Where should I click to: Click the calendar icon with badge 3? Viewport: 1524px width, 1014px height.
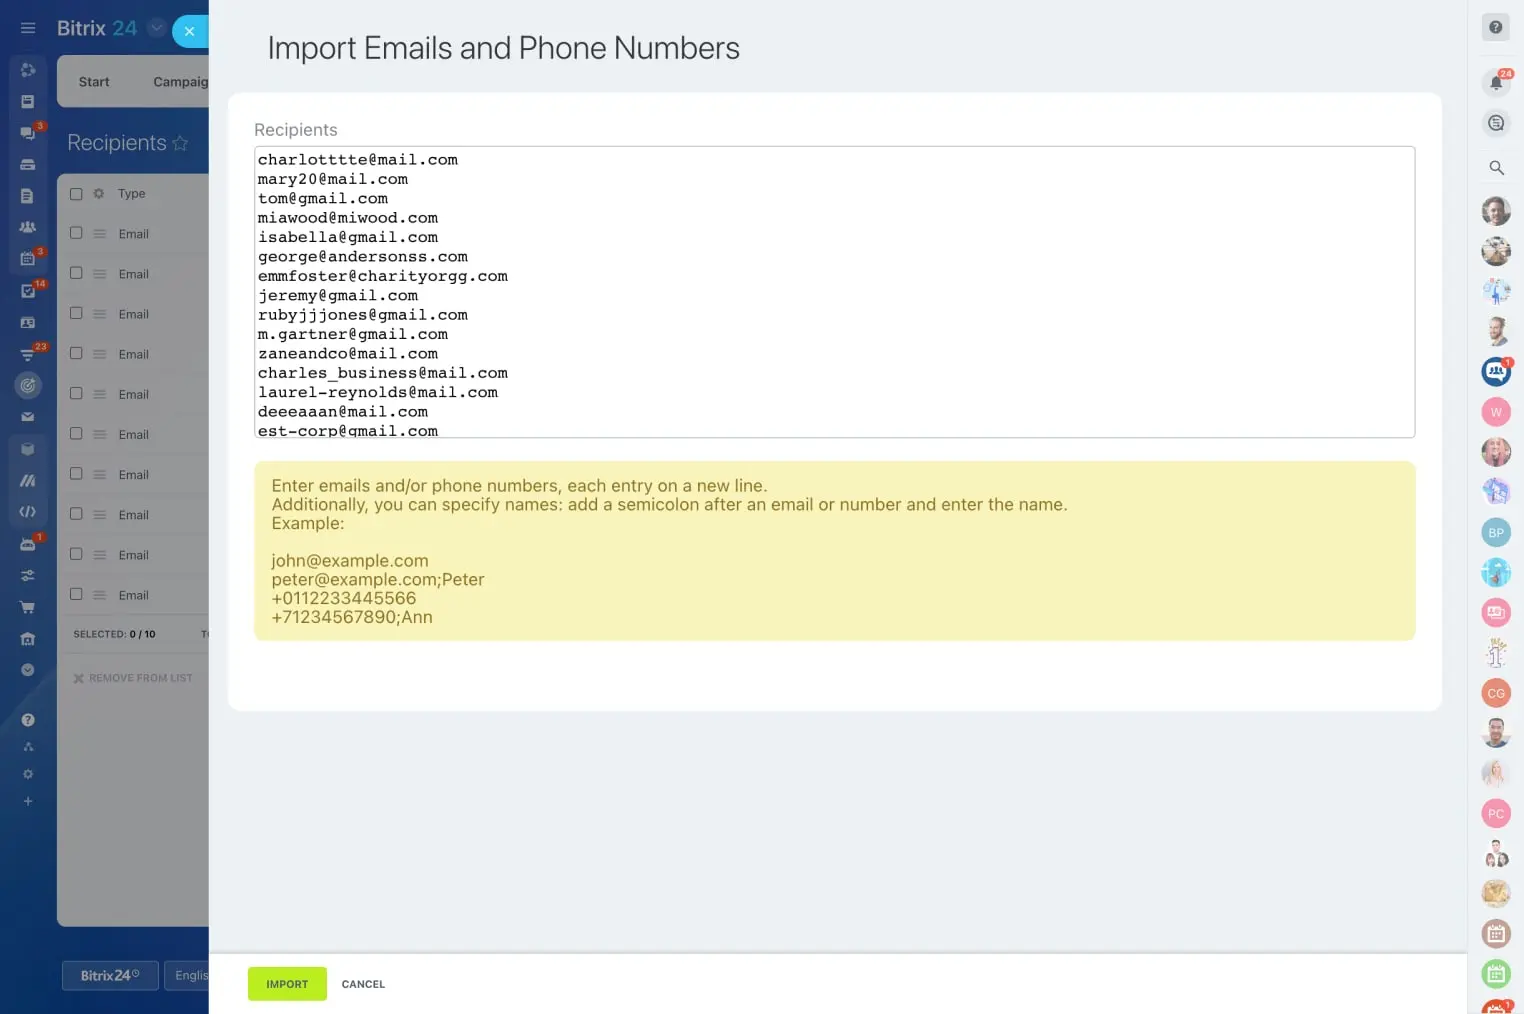click(28, 258)
